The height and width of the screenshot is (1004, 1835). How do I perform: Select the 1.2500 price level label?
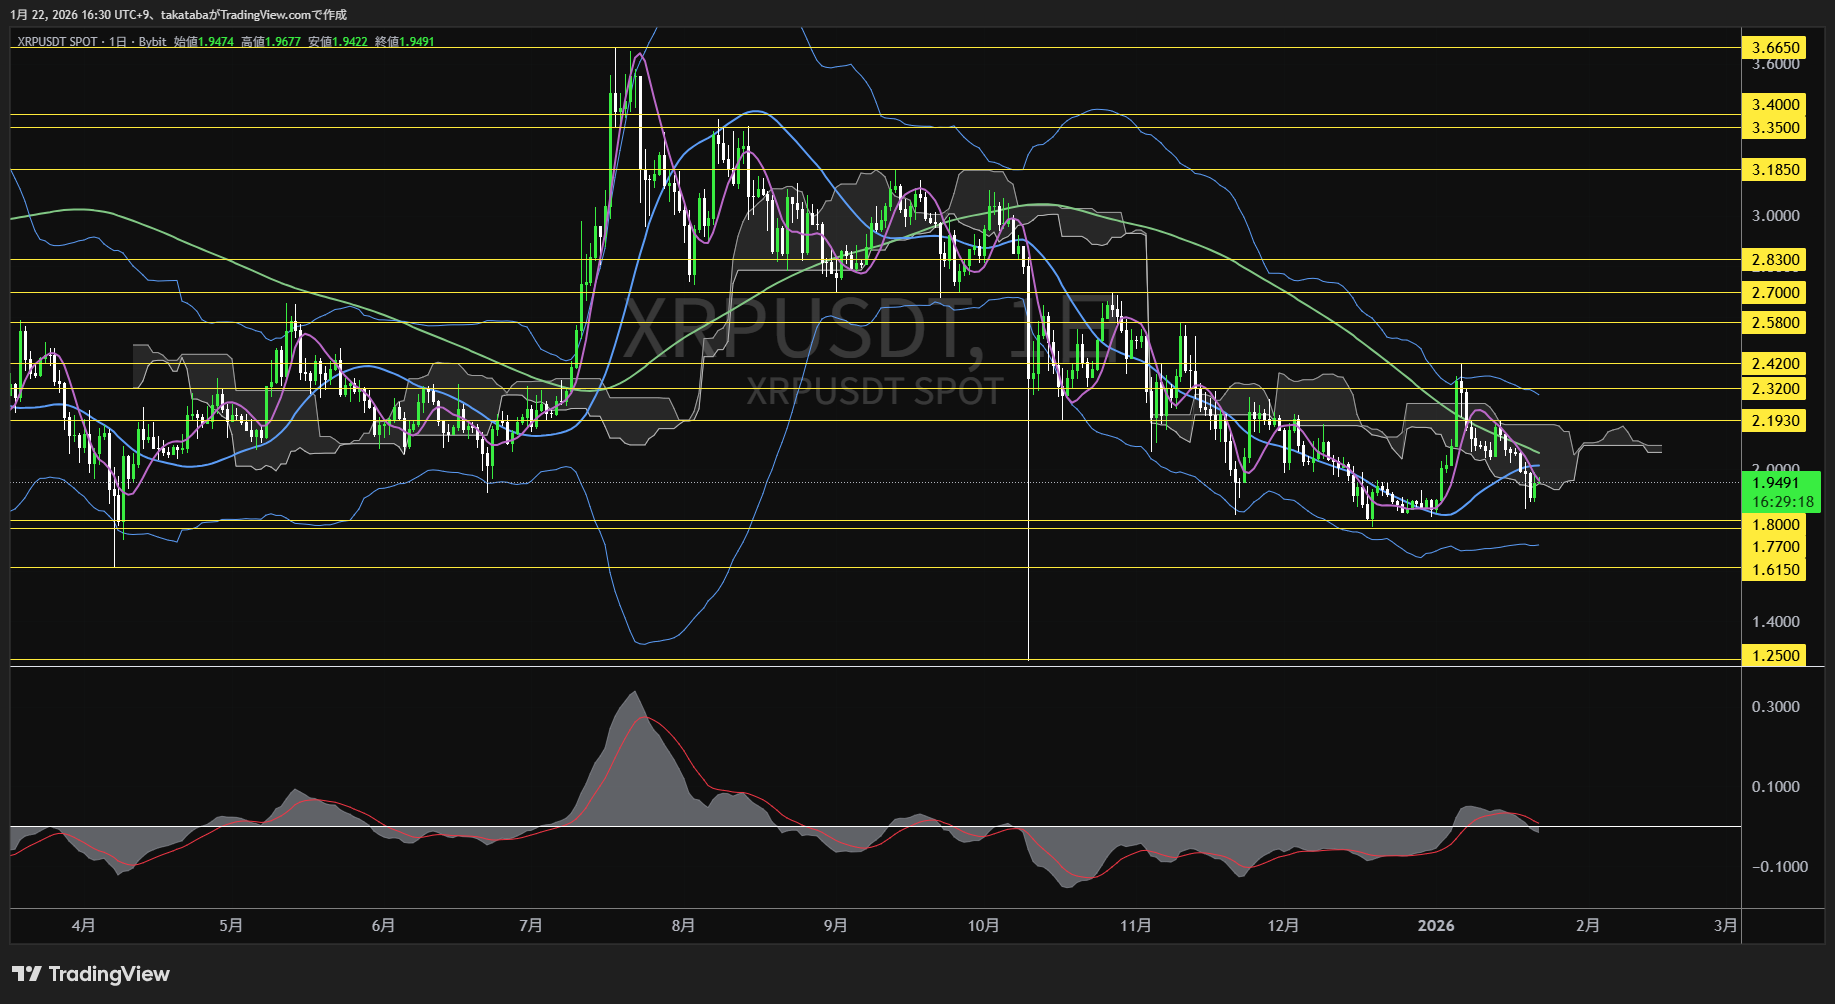coord(1776,655)
